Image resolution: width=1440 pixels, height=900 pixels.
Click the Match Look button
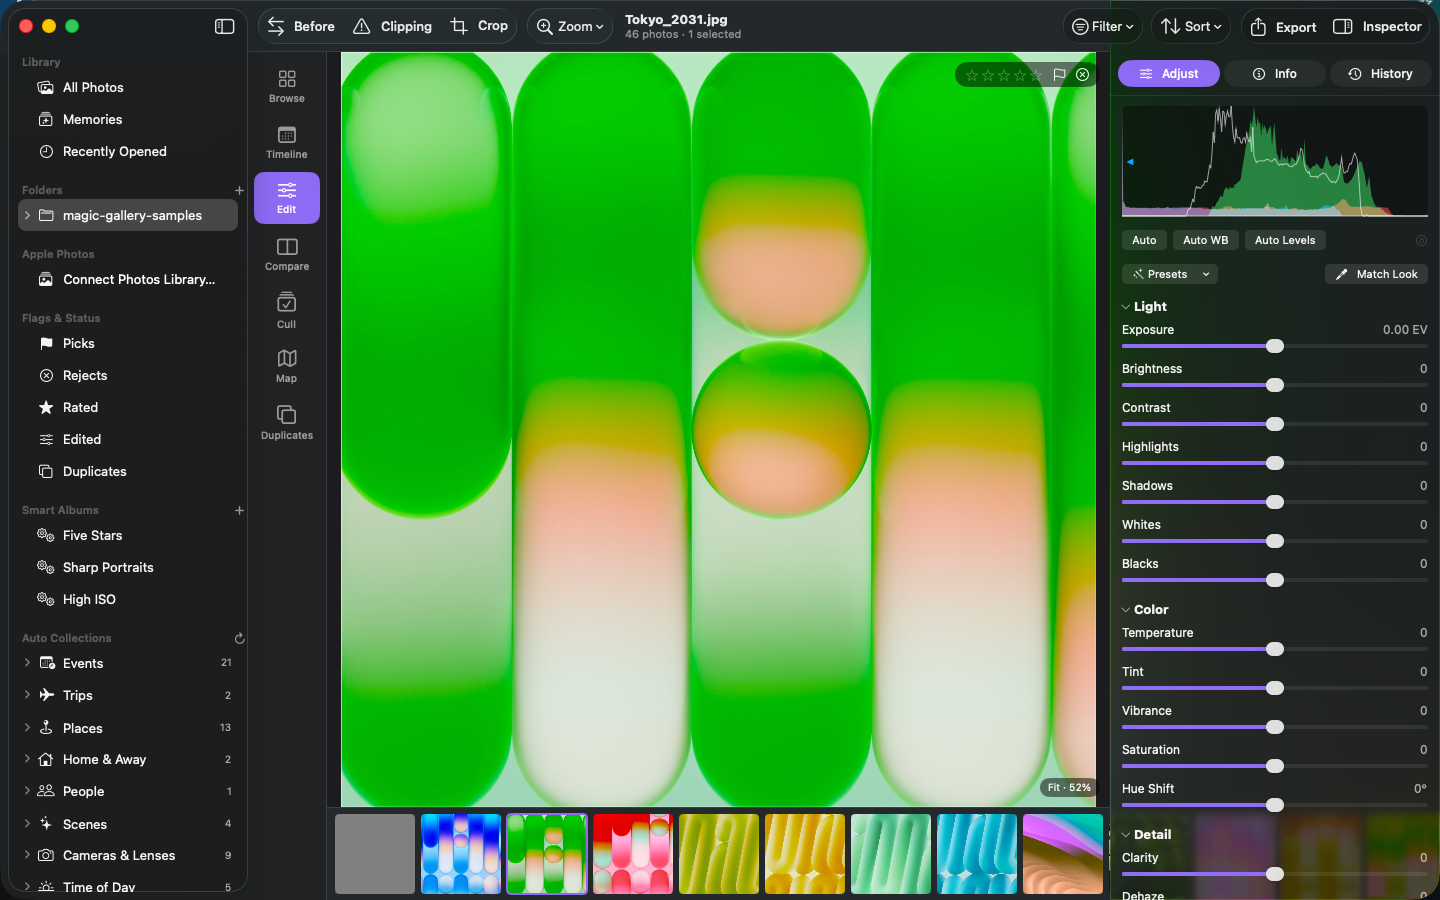pos(1376,274)
